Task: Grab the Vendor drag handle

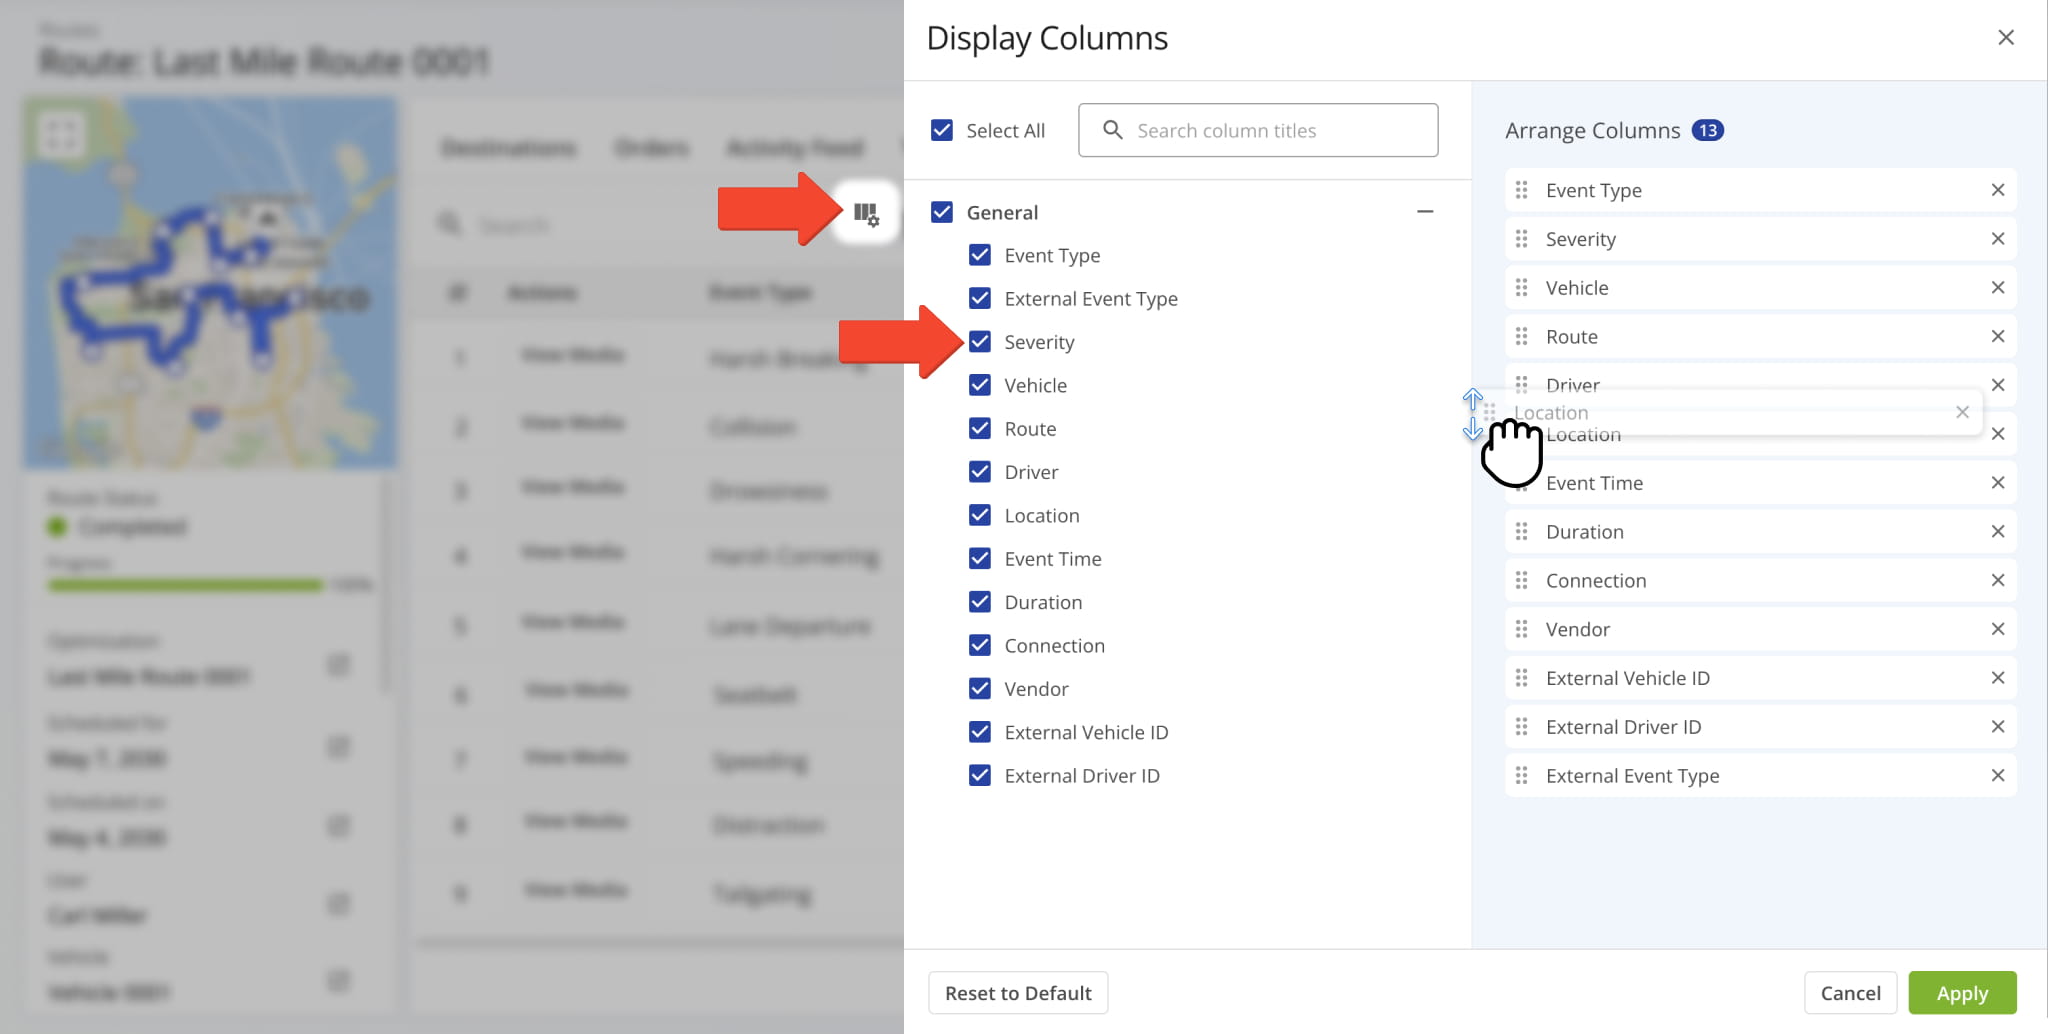Action: click(x=1522, y=629)
